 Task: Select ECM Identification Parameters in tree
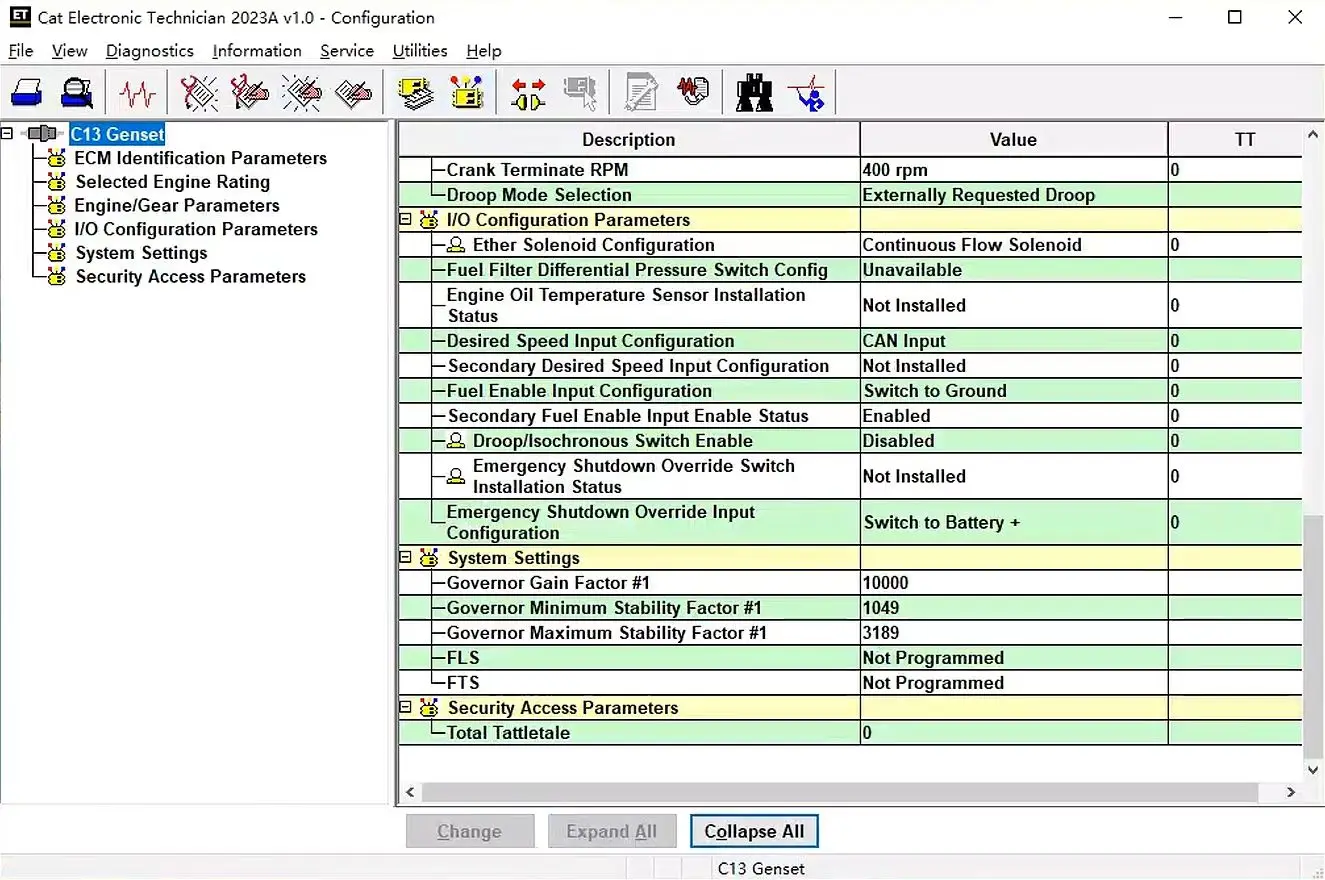pyautogui.click(x=200, y=158)
